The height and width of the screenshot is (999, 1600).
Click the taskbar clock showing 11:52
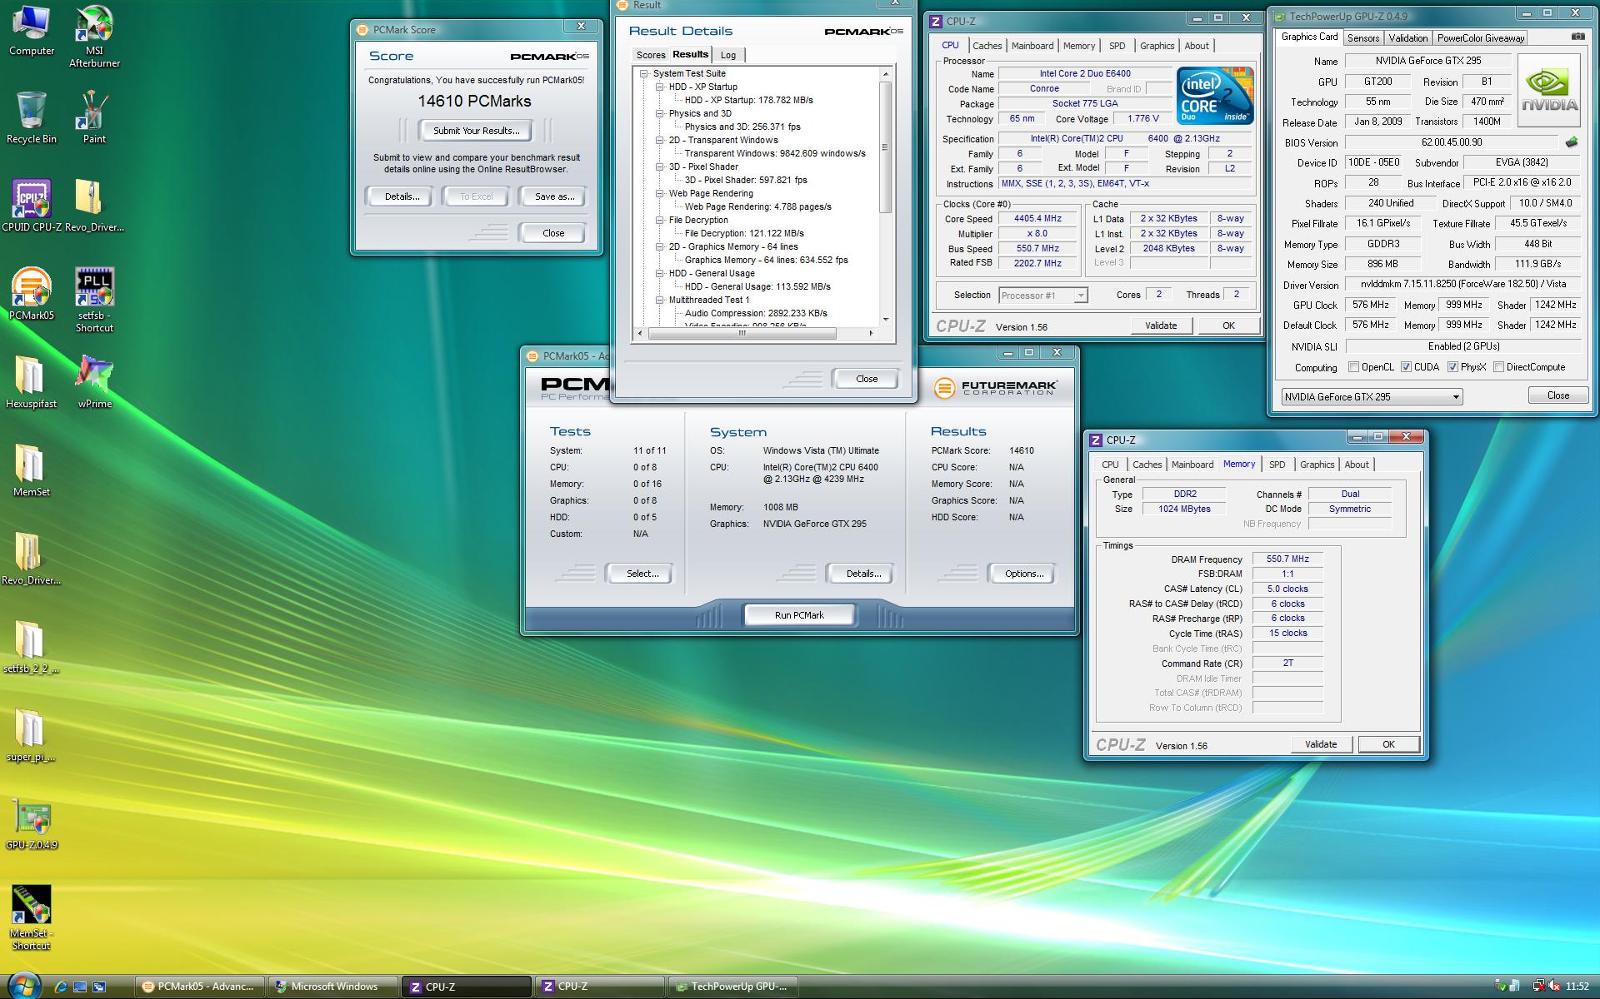pos(1577,987)
